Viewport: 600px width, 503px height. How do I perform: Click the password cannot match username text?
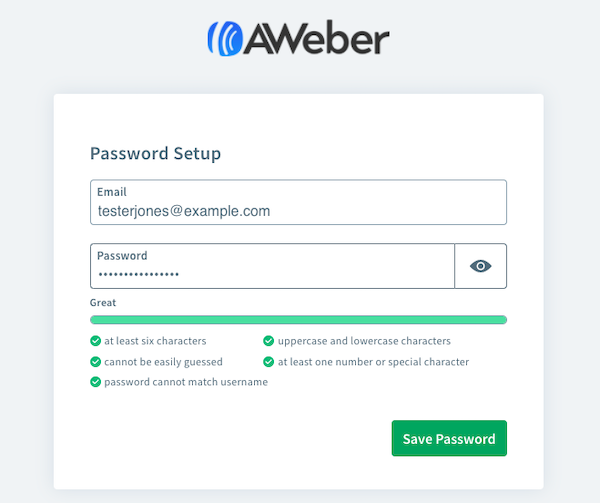186,382
